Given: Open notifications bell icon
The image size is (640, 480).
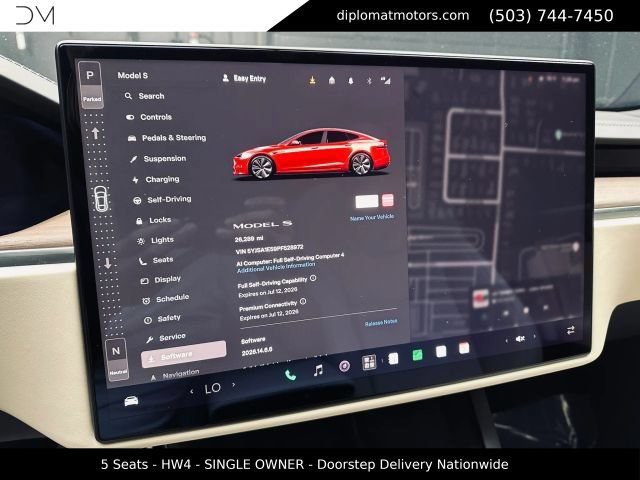Looking at the screenshot, I should click(351, 81).
